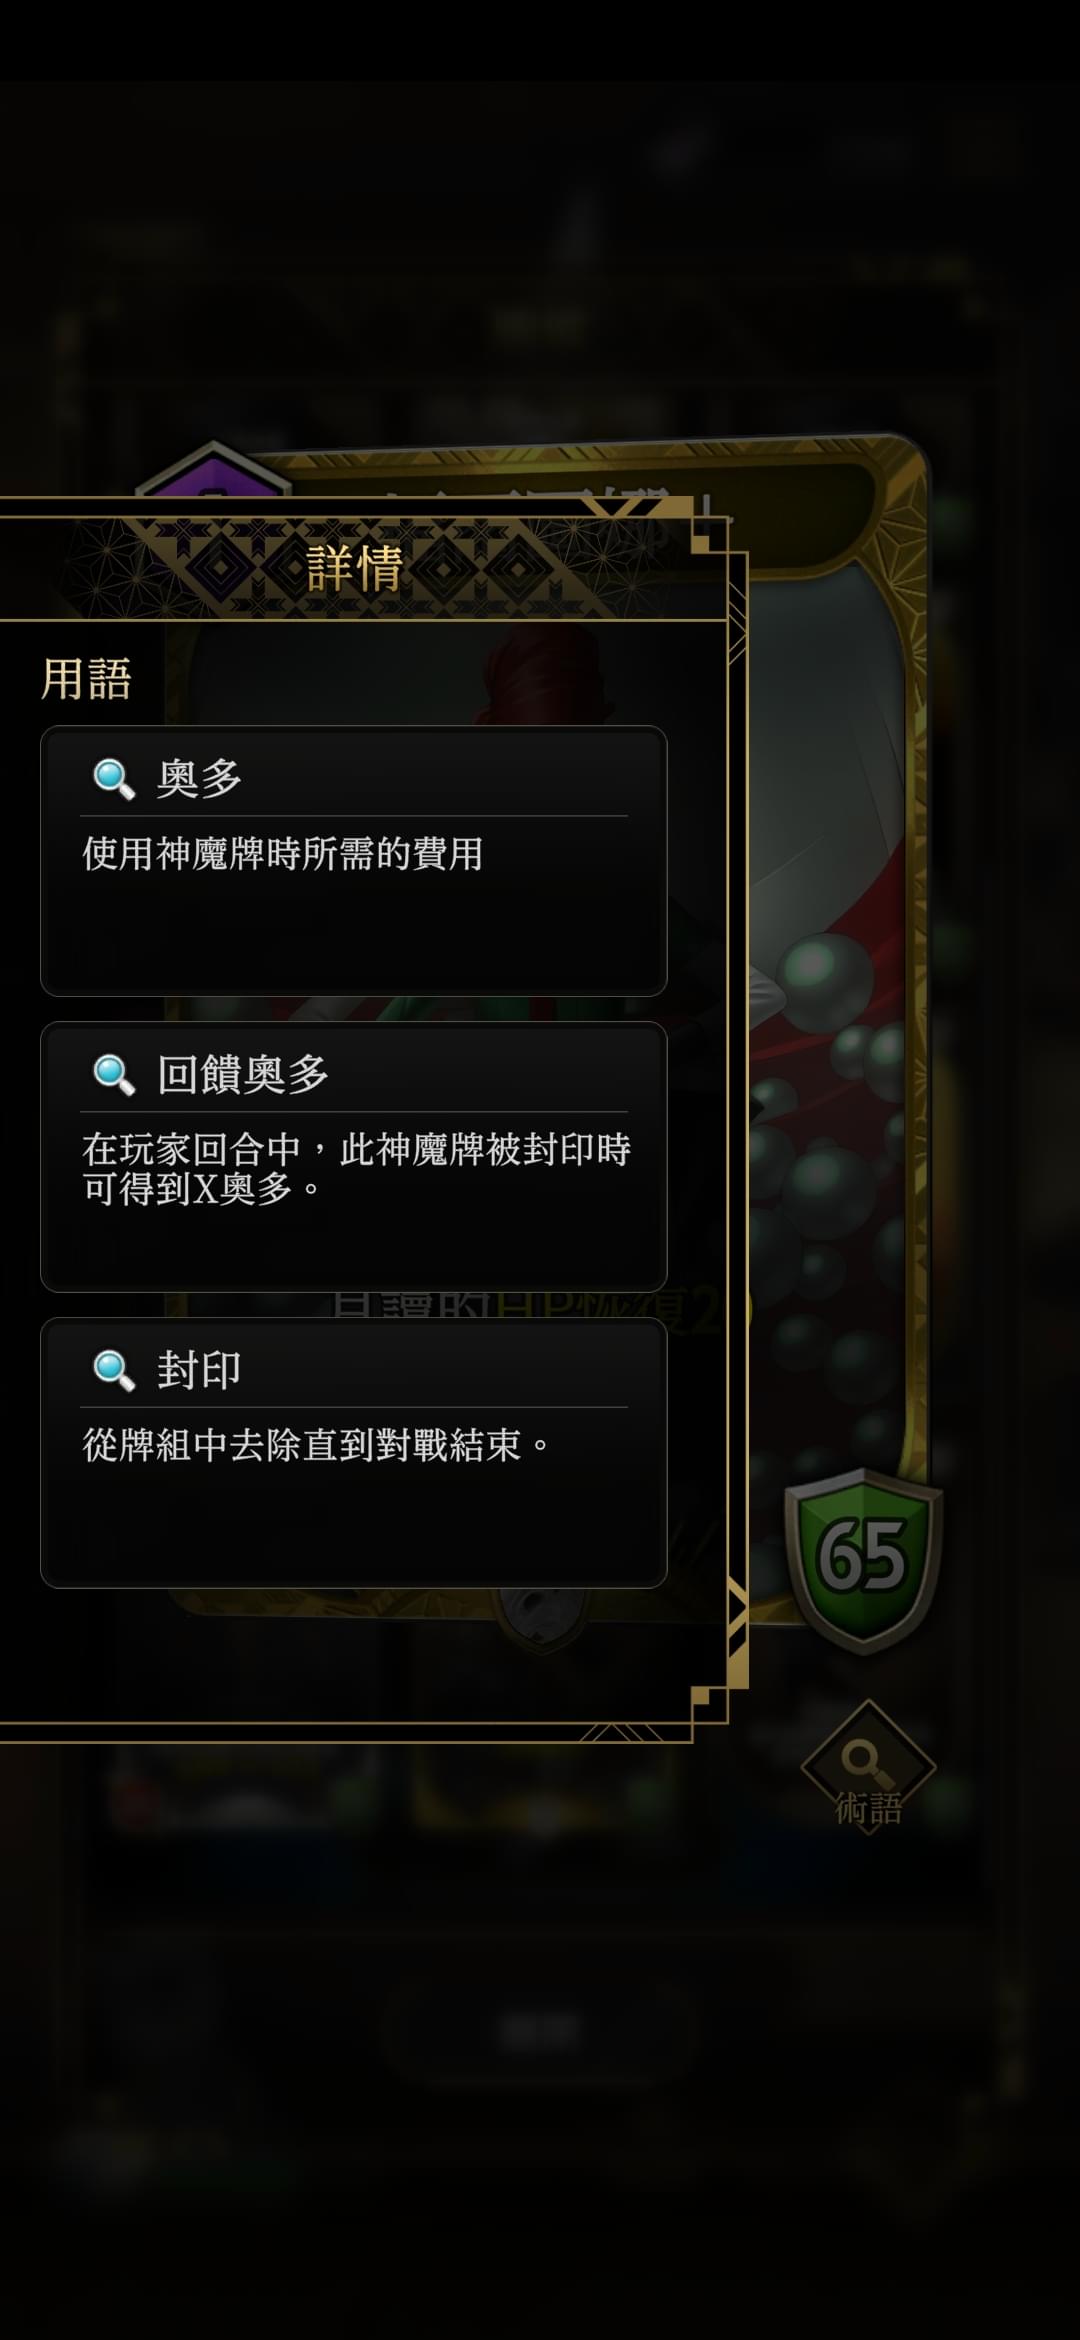Tap the 用語 section label

86,679
